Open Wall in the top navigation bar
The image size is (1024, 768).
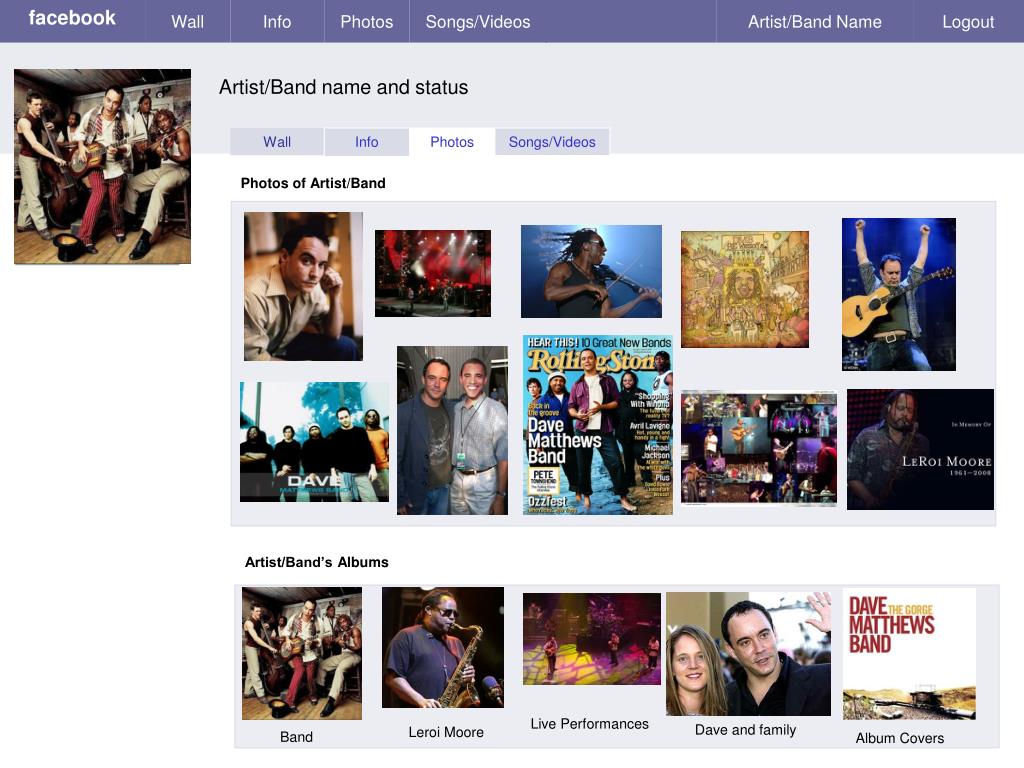click(187, 22)
